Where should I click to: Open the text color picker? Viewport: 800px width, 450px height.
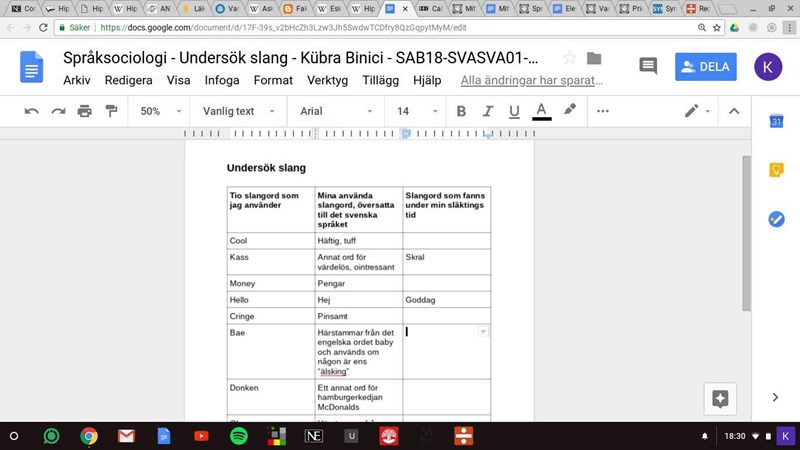tap(541, 111)
